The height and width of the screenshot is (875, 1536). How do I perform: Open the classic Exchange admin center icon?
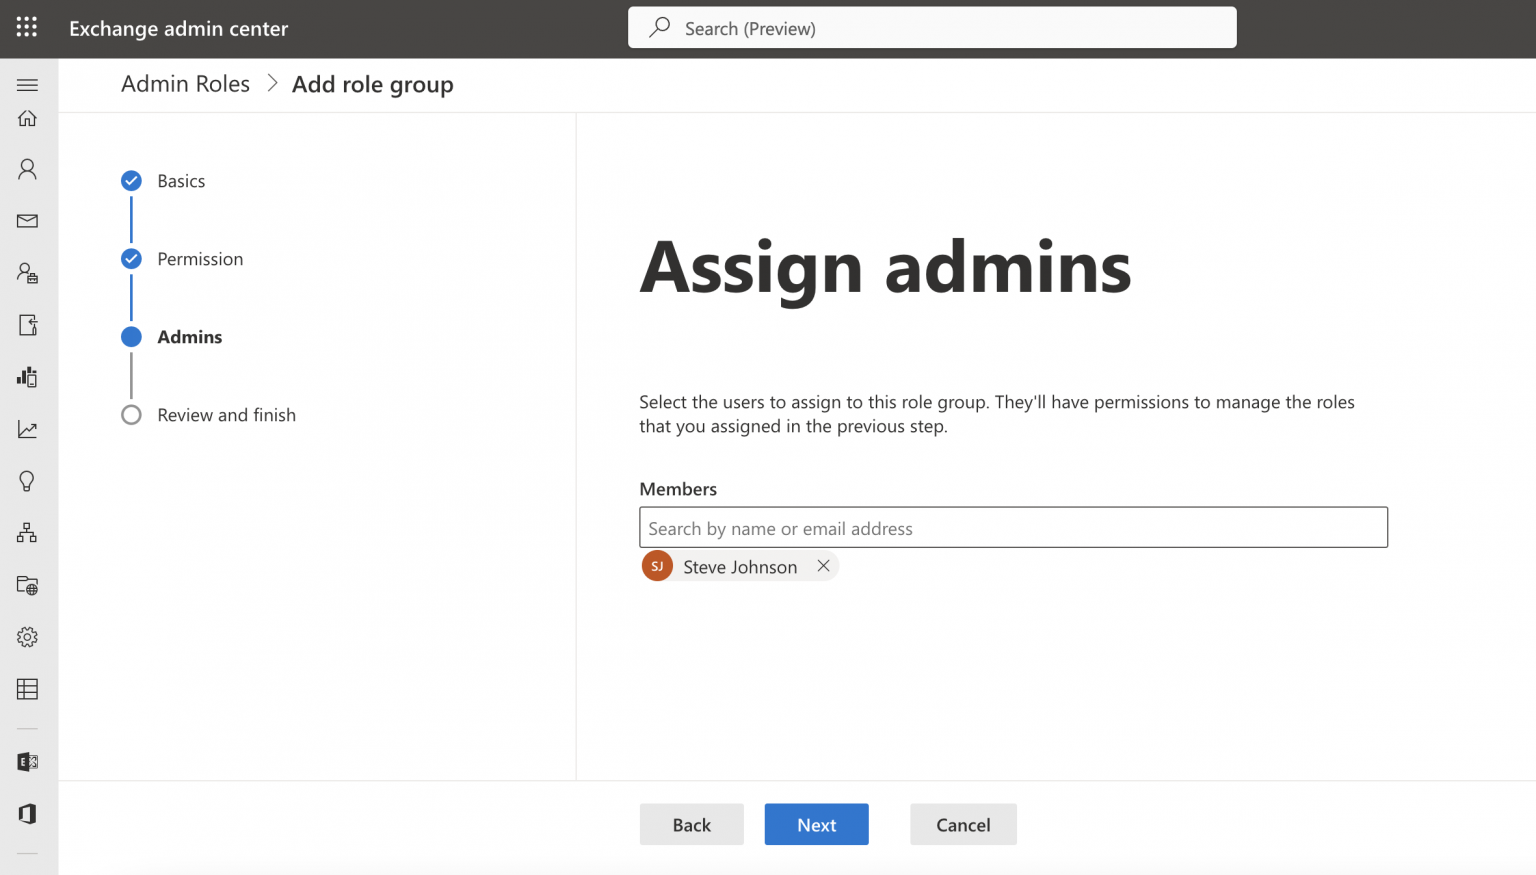click(27, 762)
